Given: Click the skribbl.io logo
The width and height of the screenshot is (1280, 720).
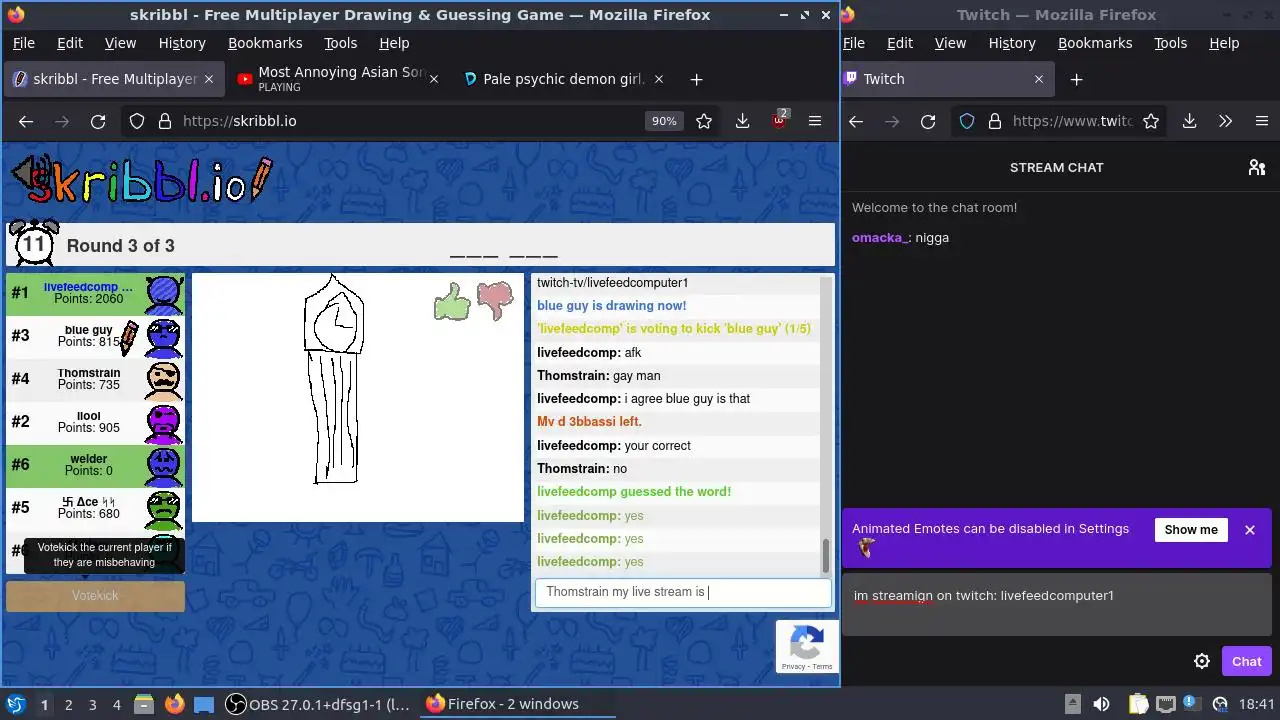Looking at the screenshot, I should coord(141,181).
